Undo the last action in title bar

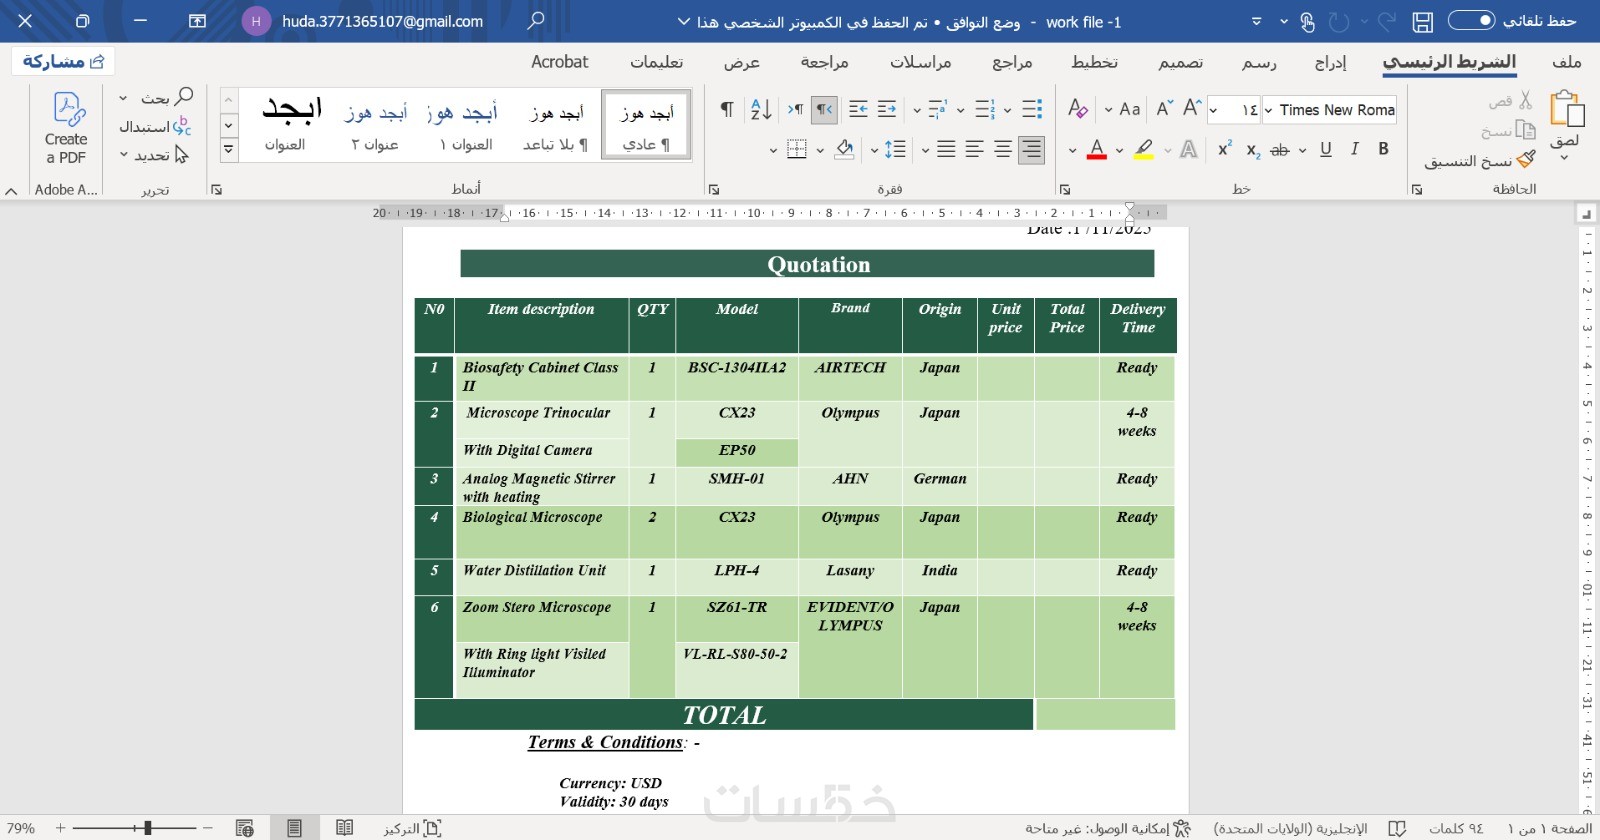(x=1386, y=22)
